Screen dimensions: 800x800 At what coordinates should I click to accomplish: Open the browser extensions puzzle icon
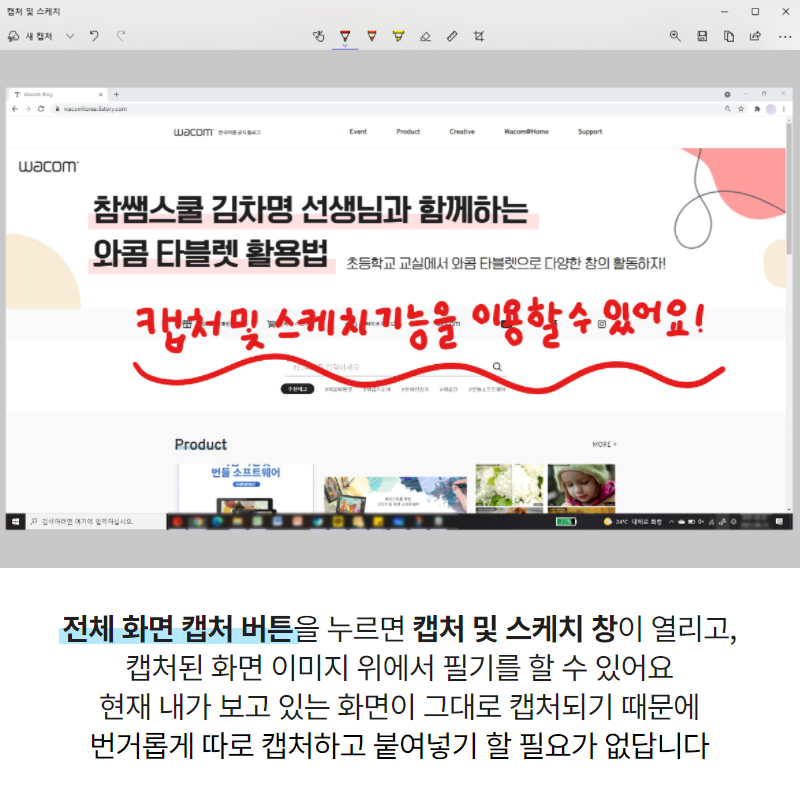point(757,109)
